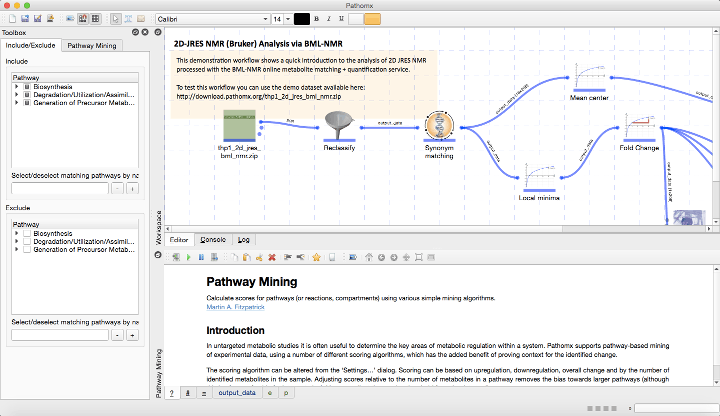Click the Bold formatting icon
The width and height of the screenshot is (720, 416).
click(316, 19)
